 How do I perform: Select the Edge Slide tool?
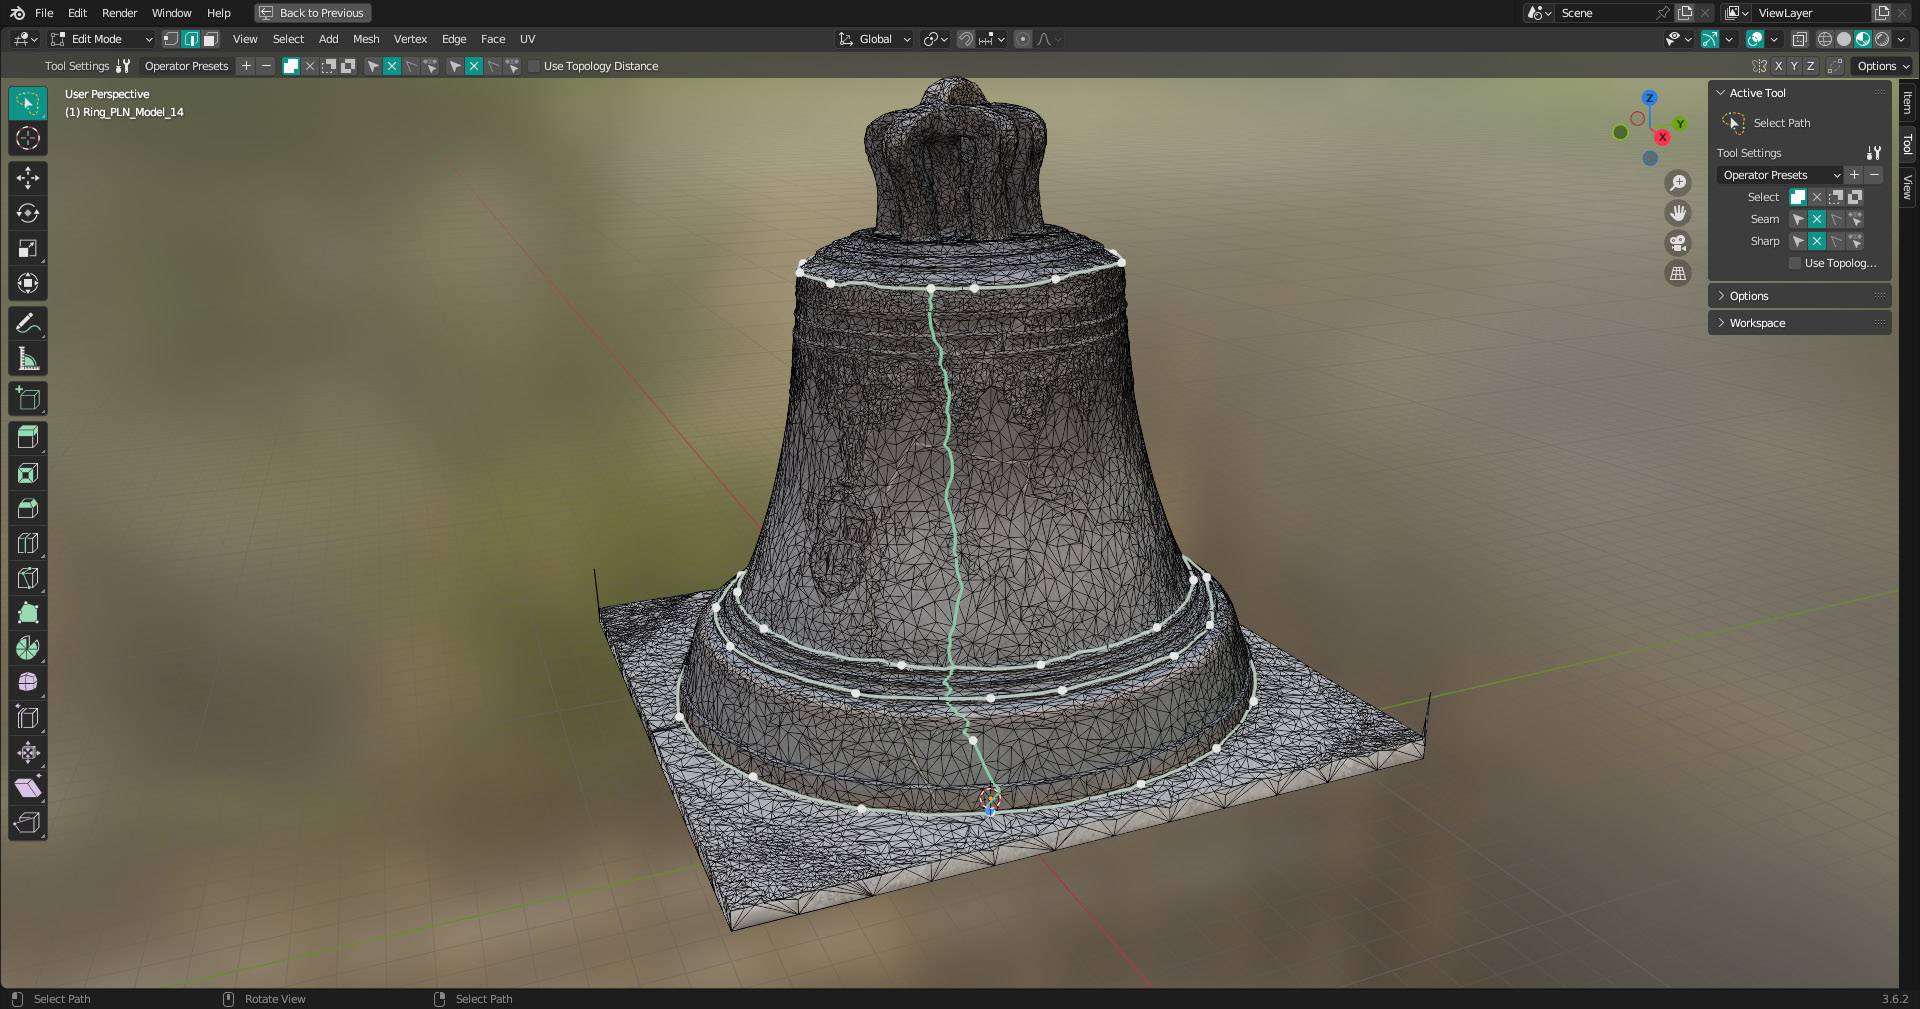click(28, 718)
